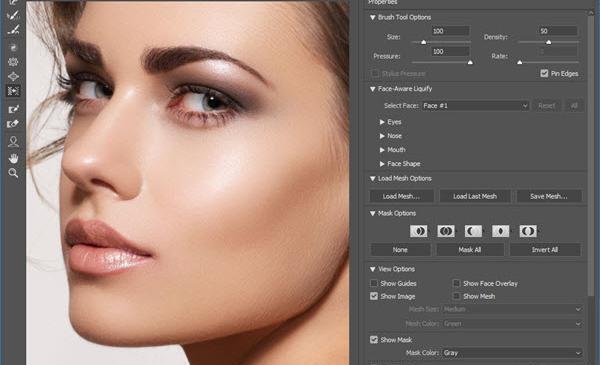Expand the Eyes settings group
Screen dimensions: 600x365
(x=382, y=122)
